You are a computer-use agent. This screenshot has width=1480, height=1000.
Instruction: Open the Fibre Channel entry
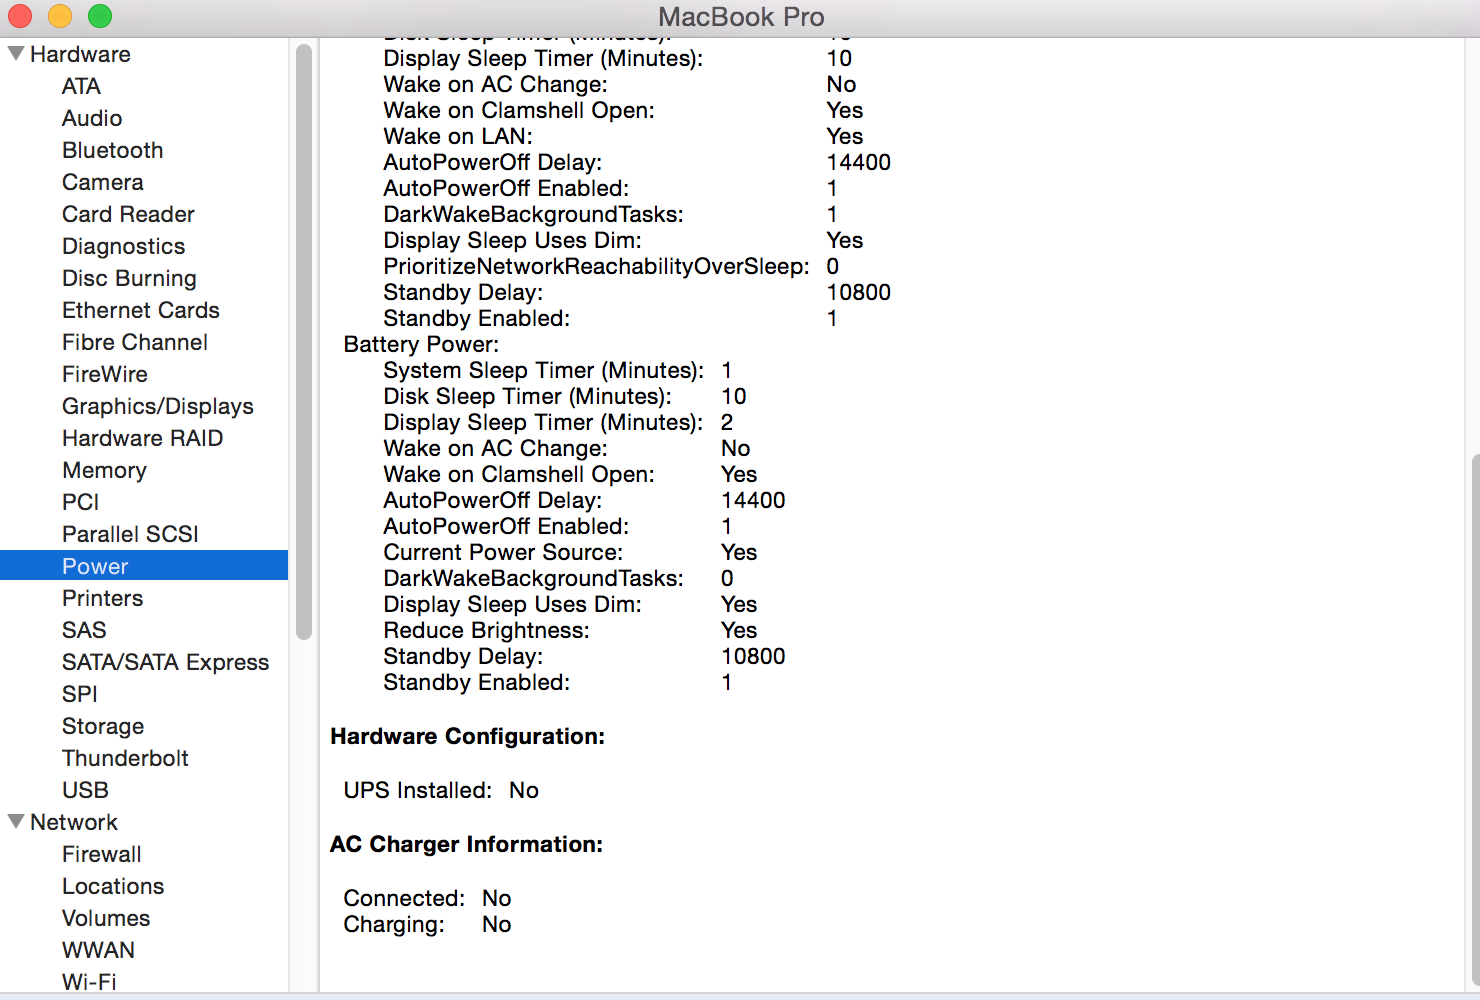click(135, 342)
